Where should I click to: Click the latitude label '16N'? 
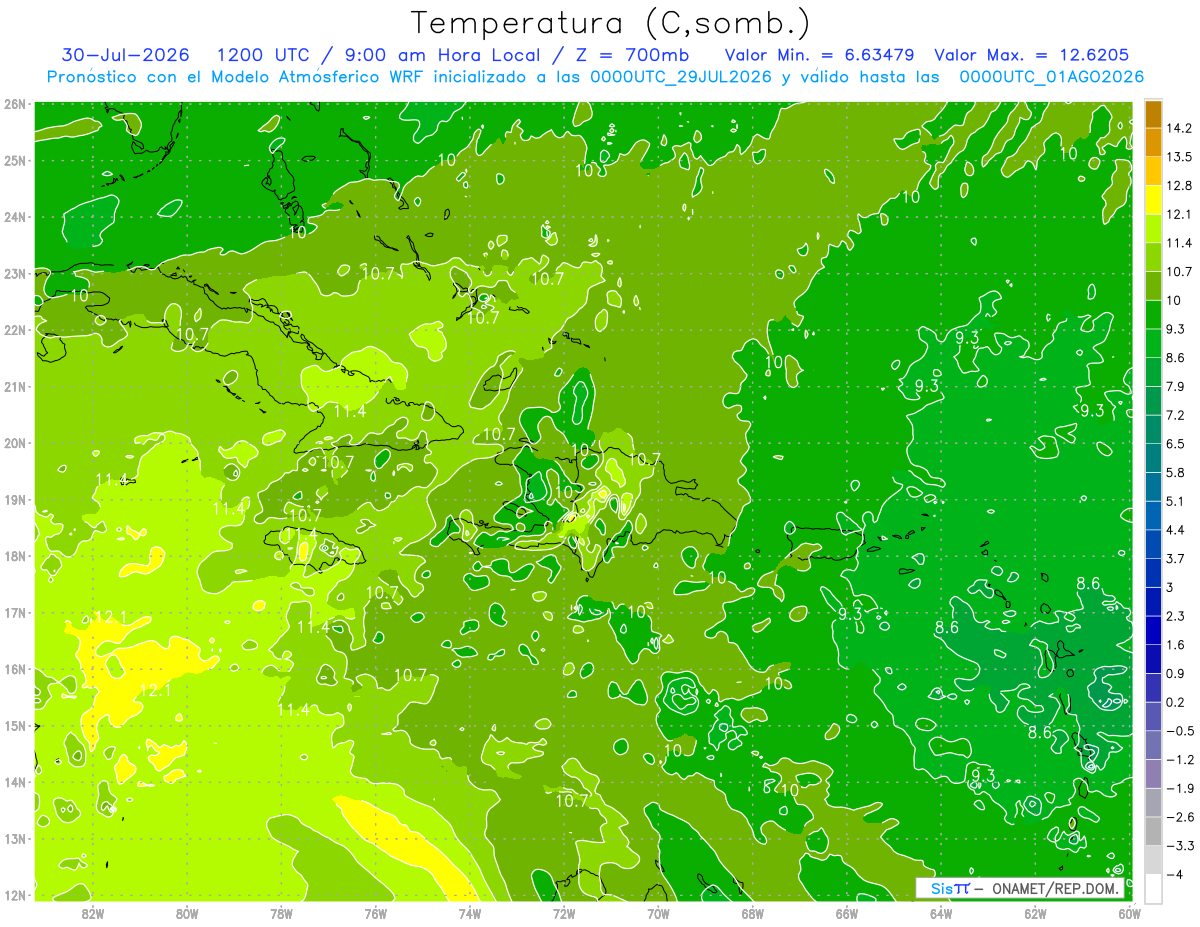coord(15,669)
